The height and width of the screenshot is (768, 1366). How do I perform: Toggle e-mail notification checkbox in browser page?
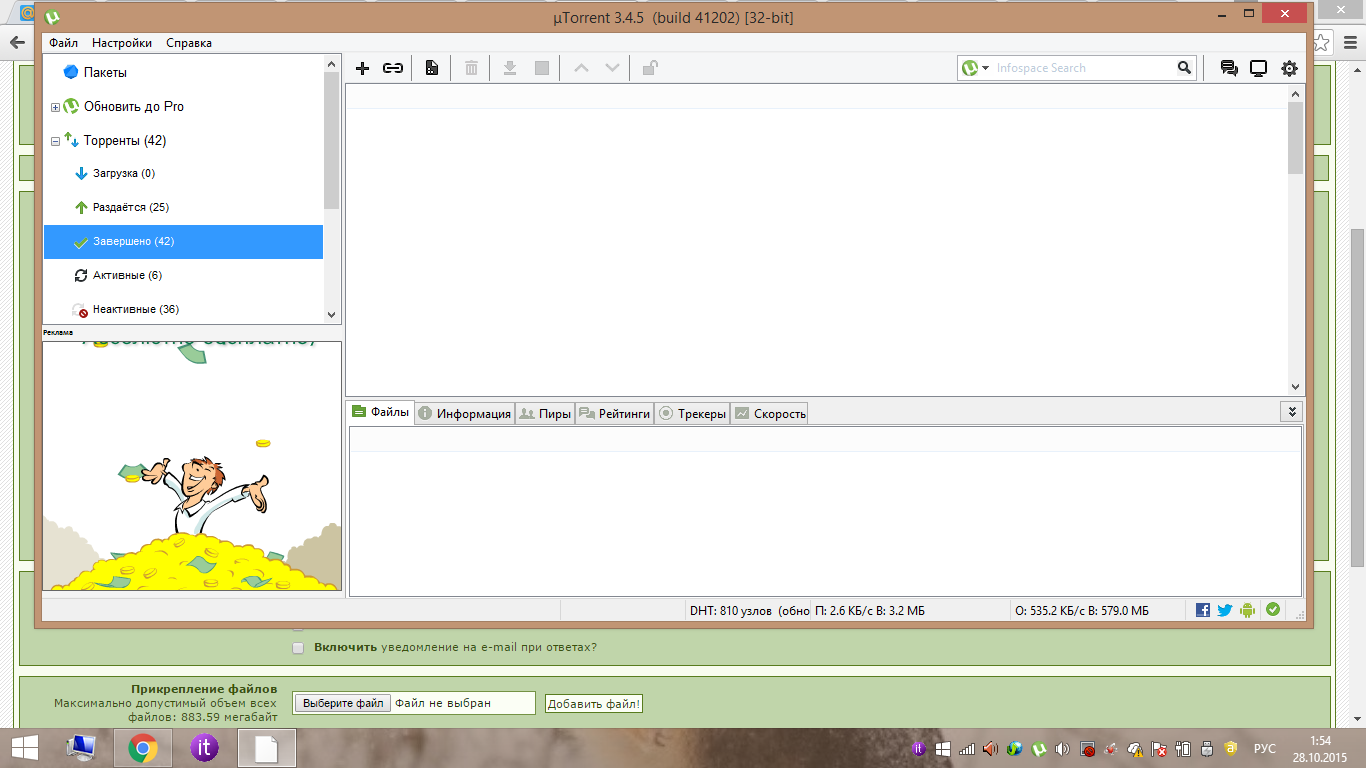(298, 648)
